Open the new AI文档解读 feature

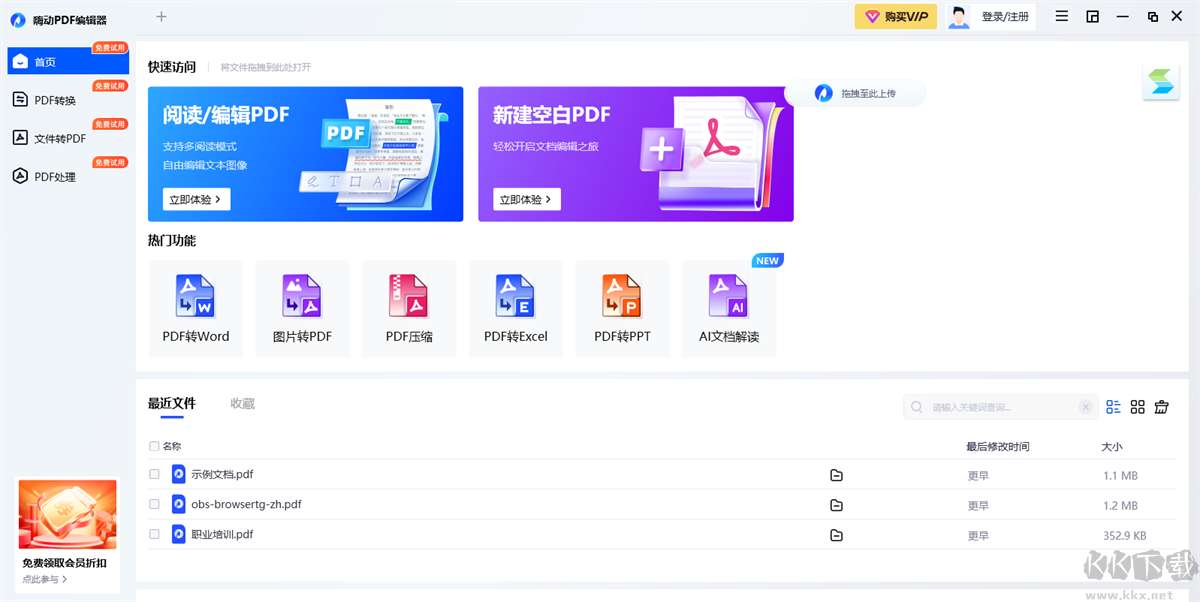coord(729,308)
